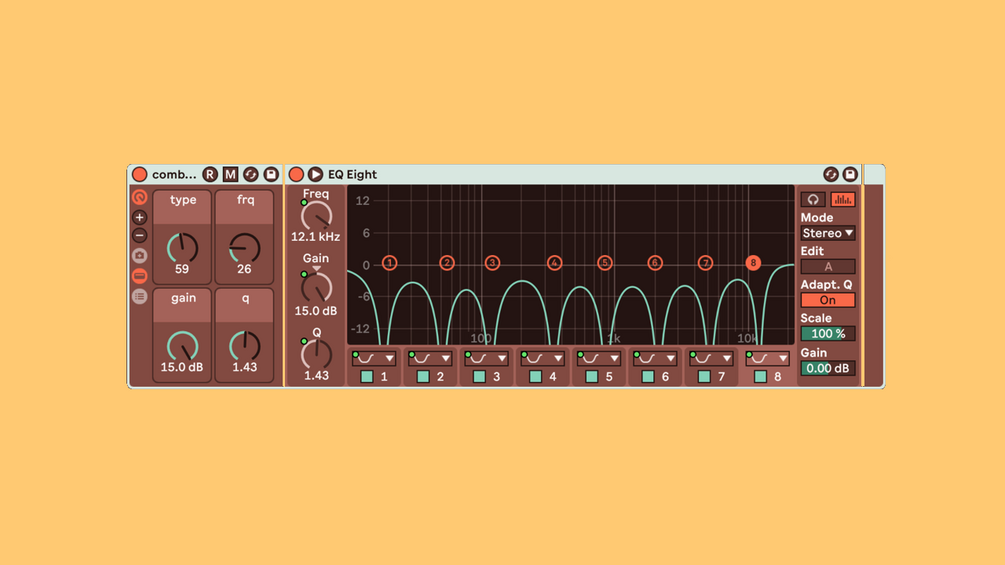
Task: Click the output Gain 0.00 dB field
Action: [828, 368]
